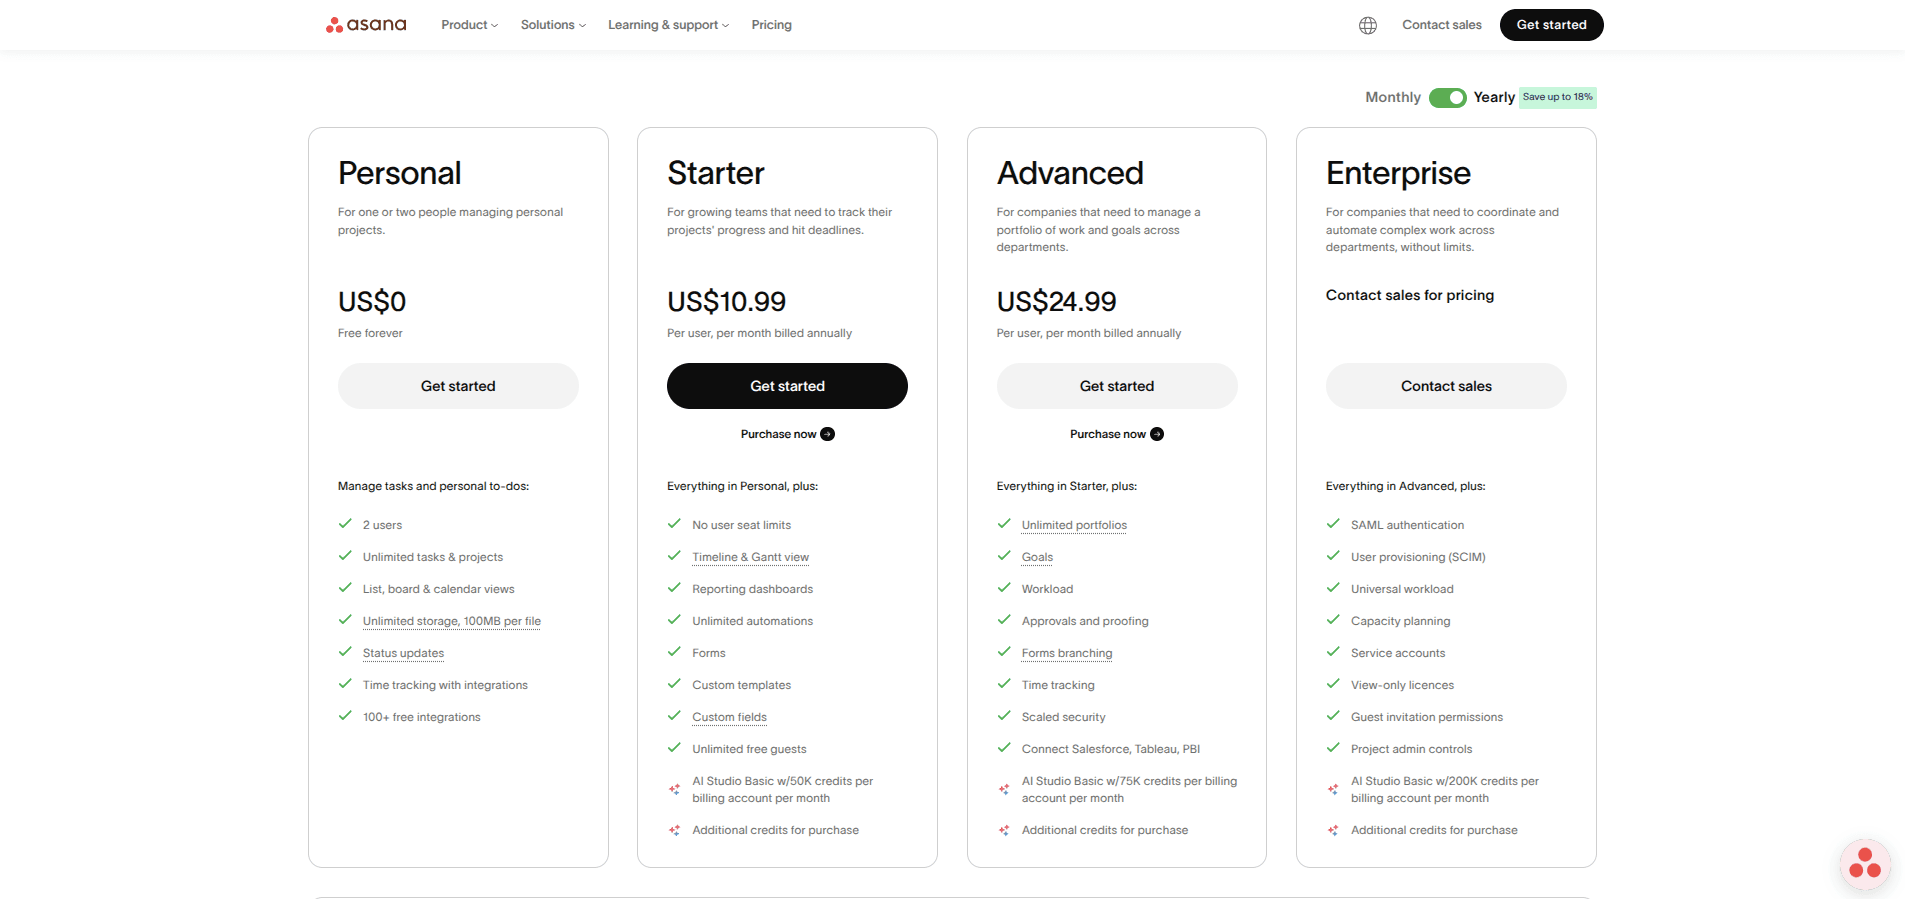Image resolution: width=1905 pixels, height=899 pixels.
Task: Click the checkmark next to Capacity planning
Action: pyautogui.click(x=1333, y=620)
